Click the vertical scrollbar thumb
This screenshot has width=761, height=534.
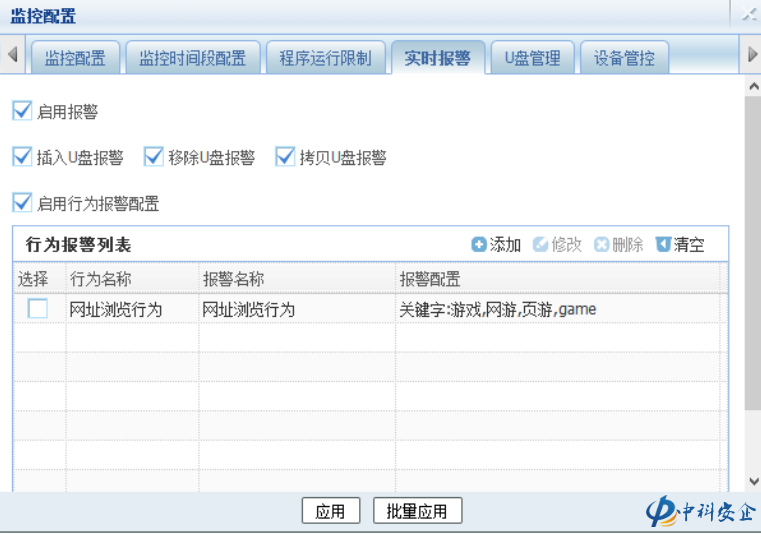(753, 255)
